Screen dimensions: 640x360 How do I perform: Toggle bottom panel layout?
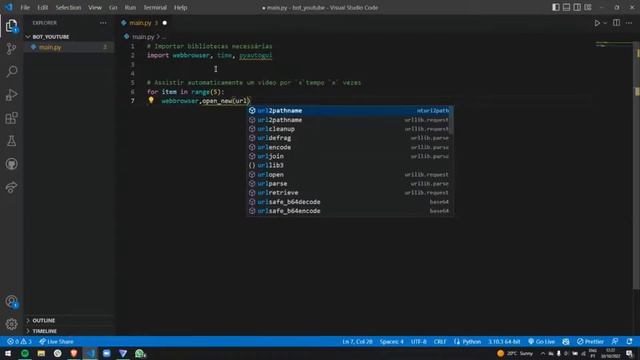click(566, 7)
